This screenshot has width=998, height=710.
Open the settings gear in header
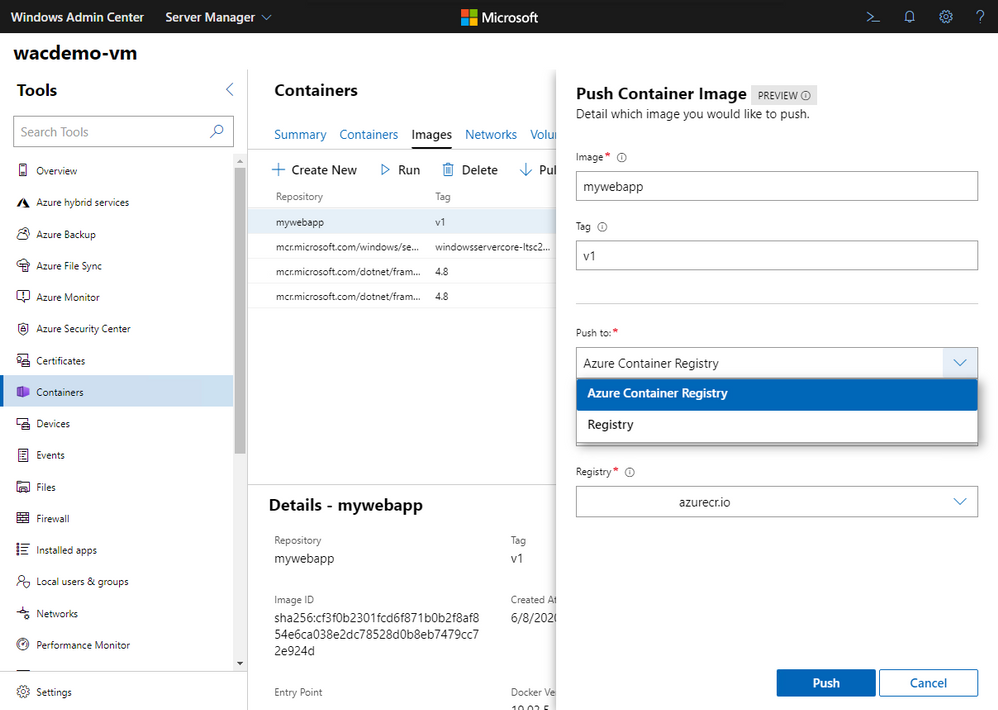946,17
